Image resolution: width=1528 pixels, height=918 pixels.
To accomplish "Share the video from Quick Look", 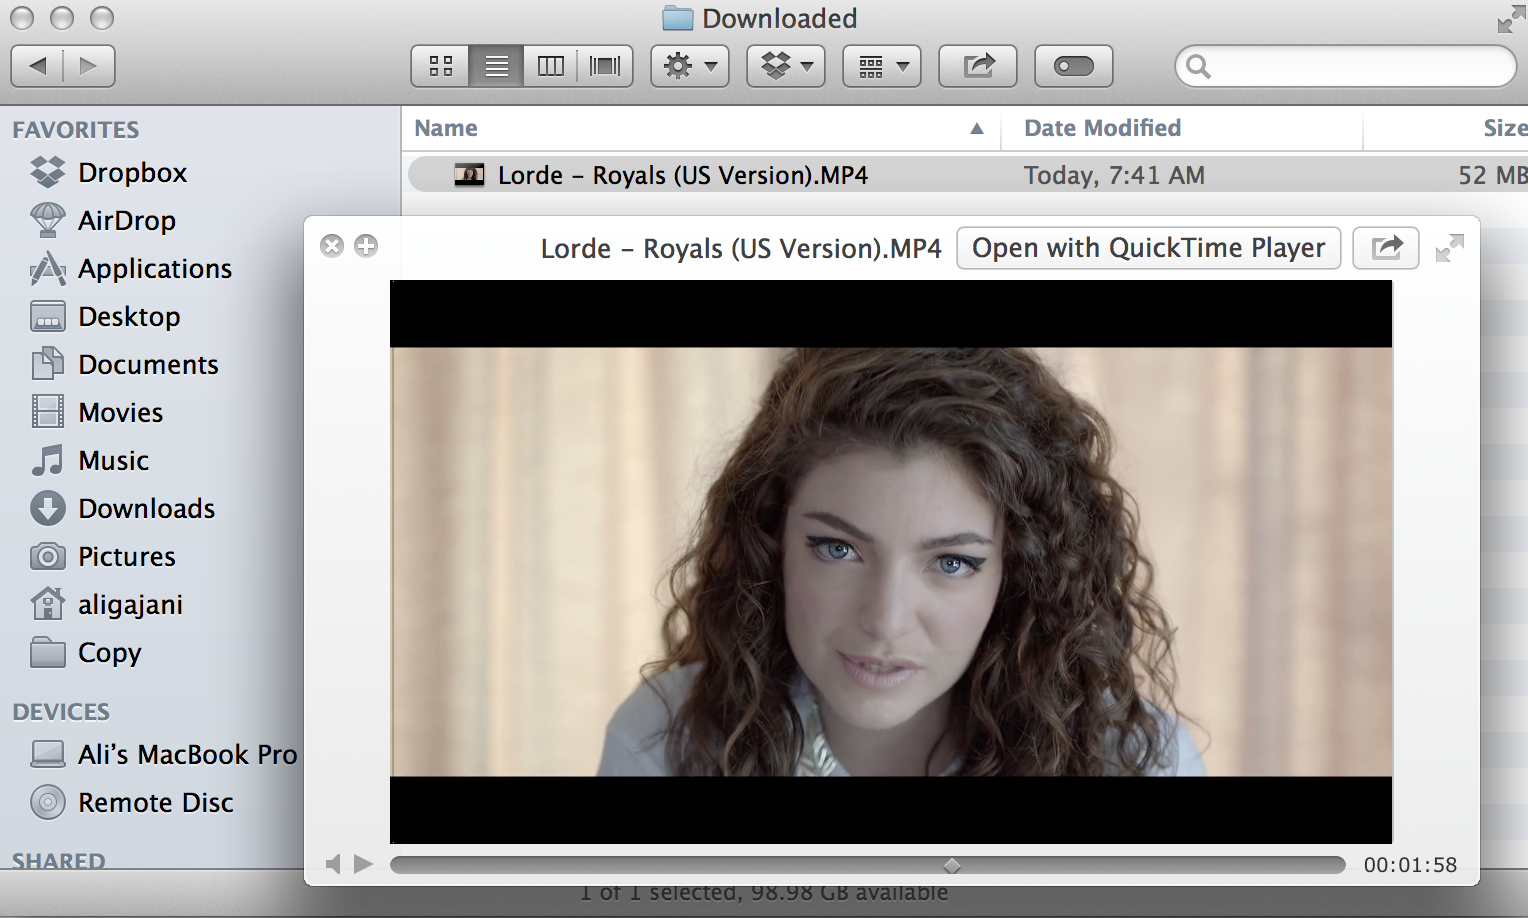I will (1386, 248).
